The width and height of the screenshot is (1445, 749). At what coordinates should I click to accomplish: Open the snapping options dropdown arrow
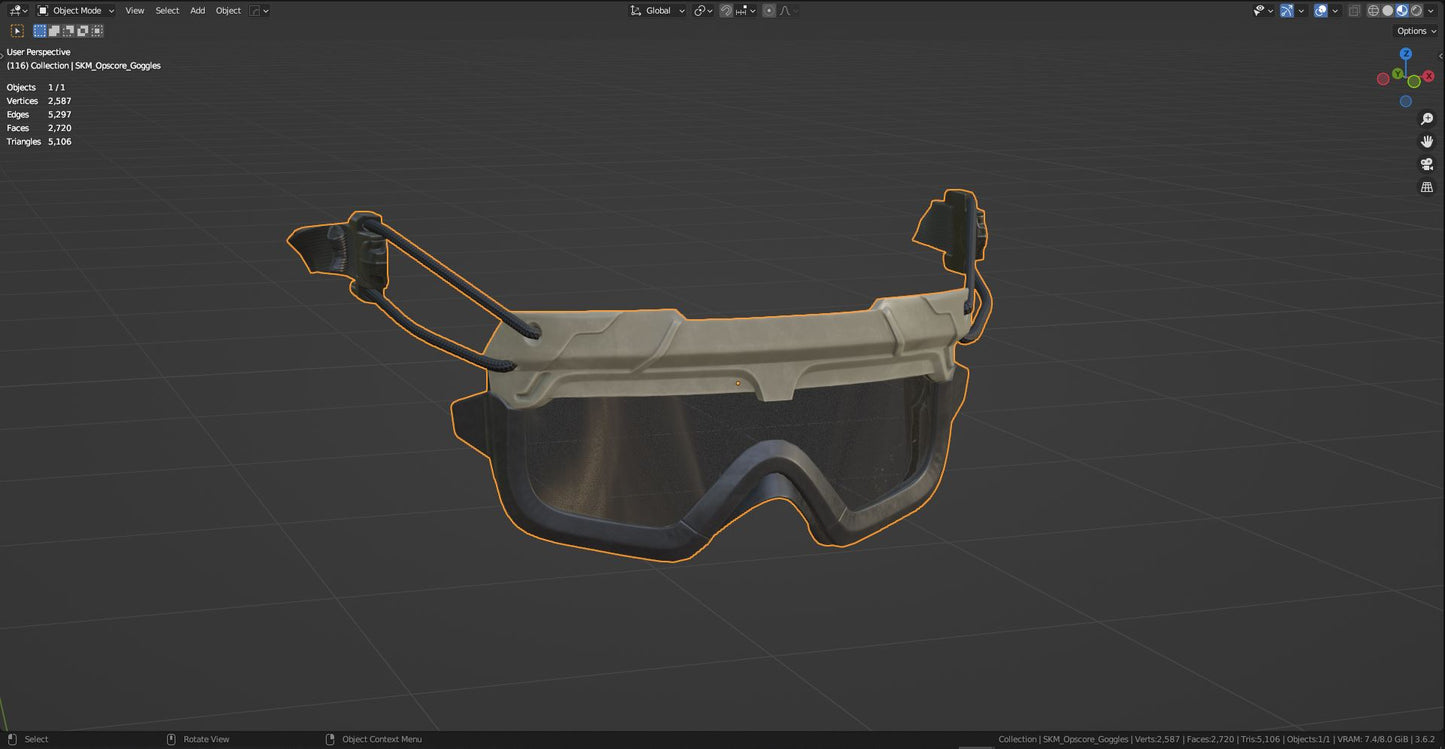(752, 10)
